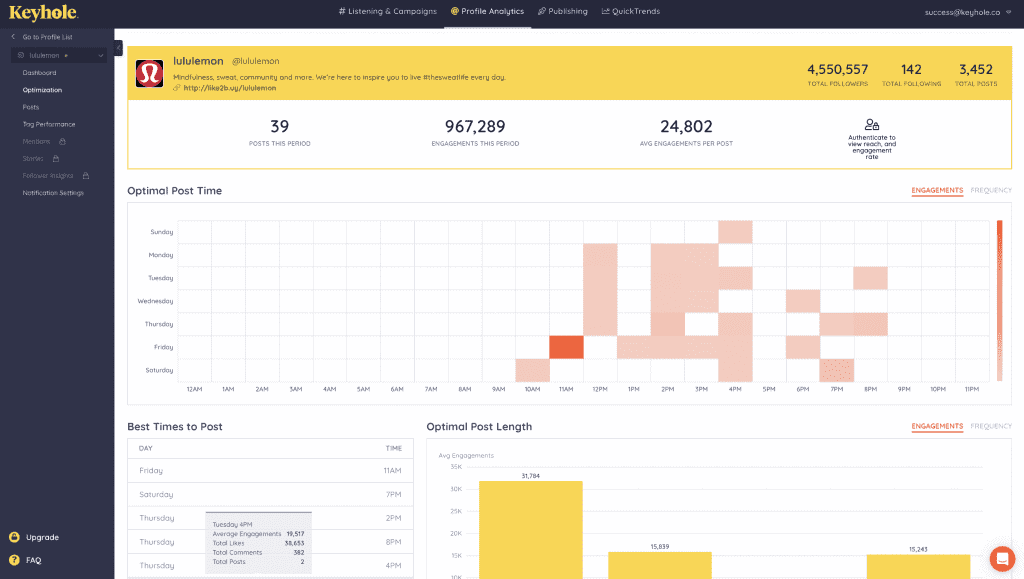Click the 3,452 total posts value
Screen dimensions: 1024x579
point(976,69)
